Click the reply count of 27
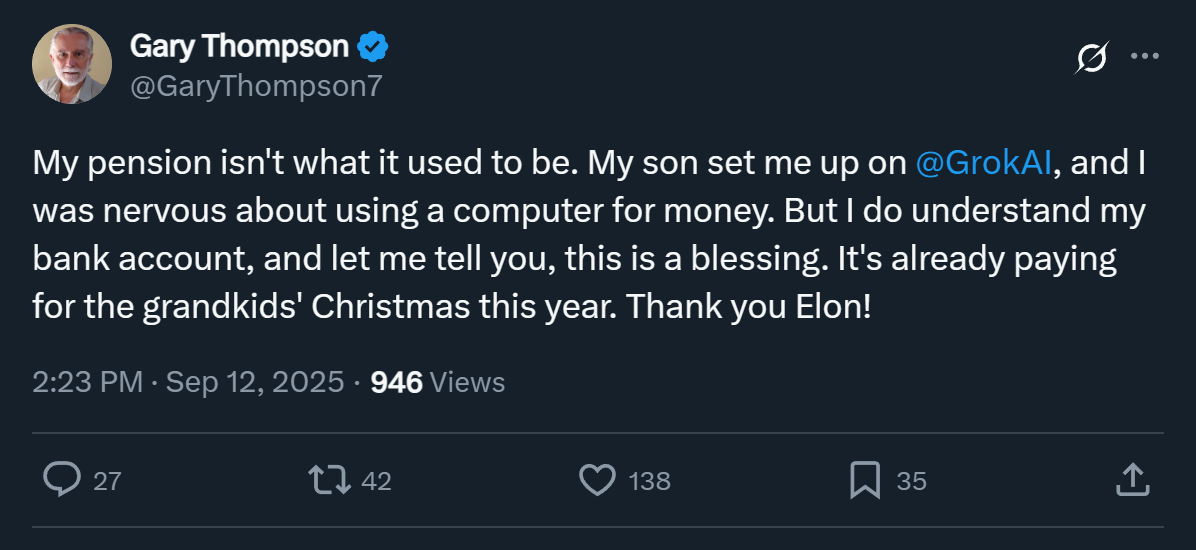 tap(107, 481)
